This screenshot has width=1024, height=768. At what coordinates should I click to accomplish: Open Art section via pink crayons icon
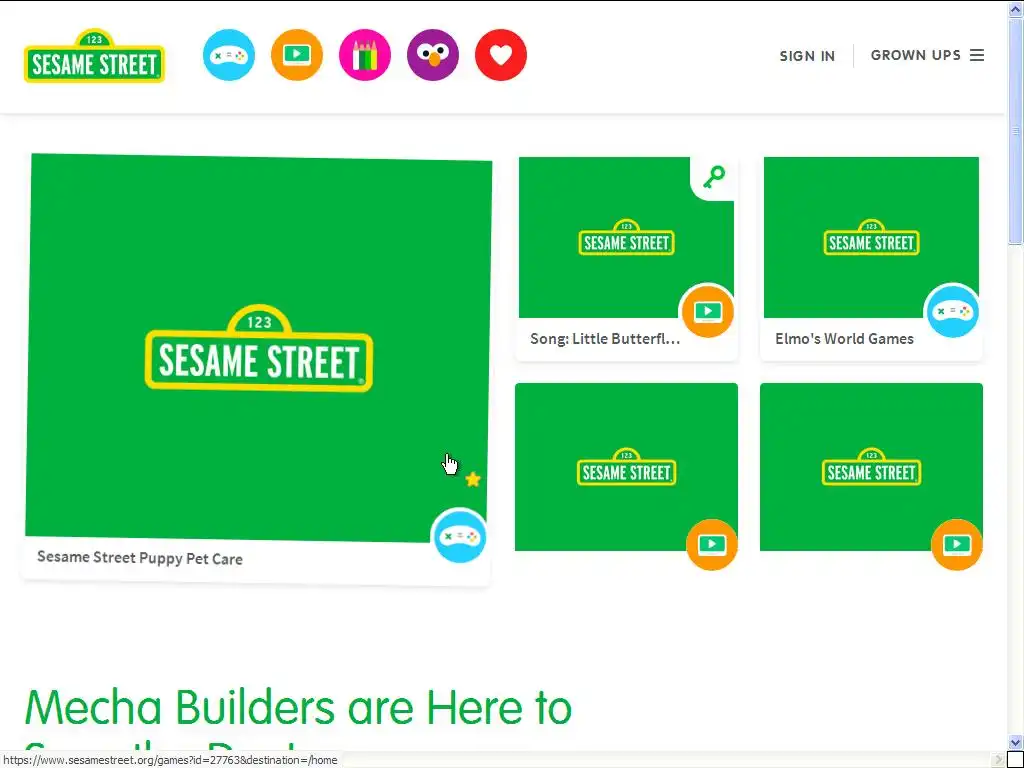click(365, 55)
